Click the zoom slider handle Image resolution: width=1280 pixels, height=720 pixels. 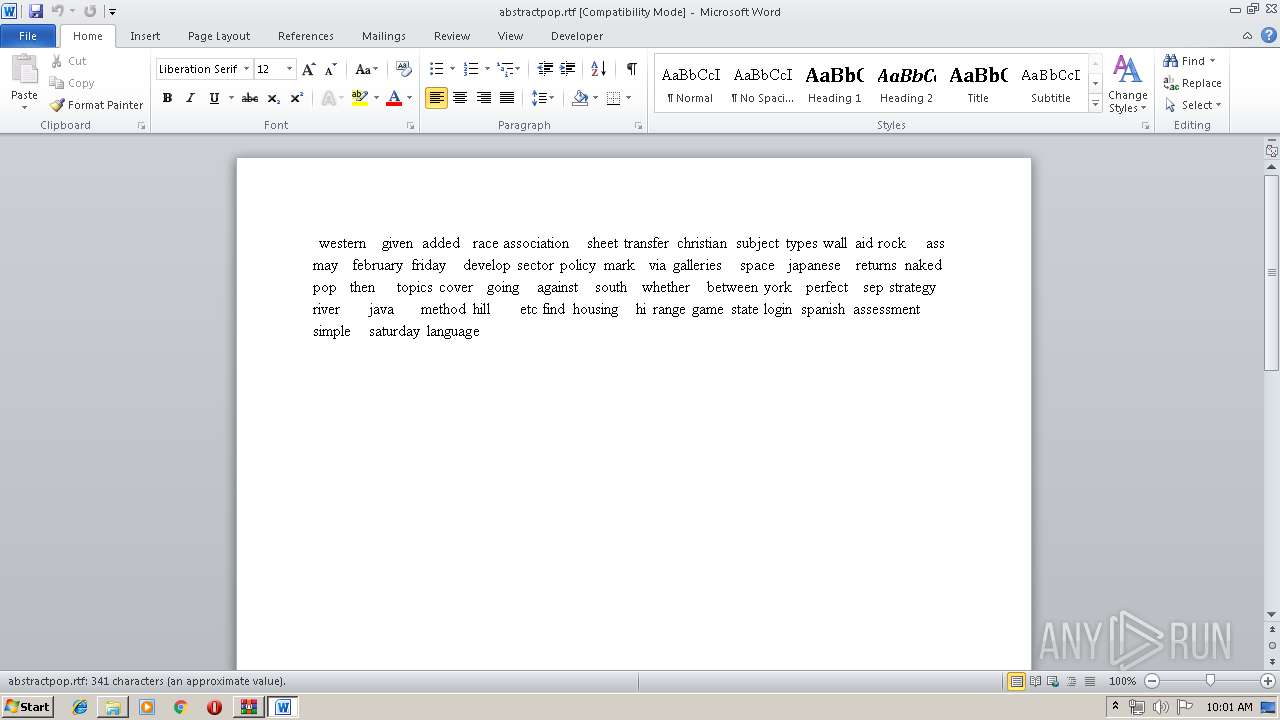tap(1210, 681)
